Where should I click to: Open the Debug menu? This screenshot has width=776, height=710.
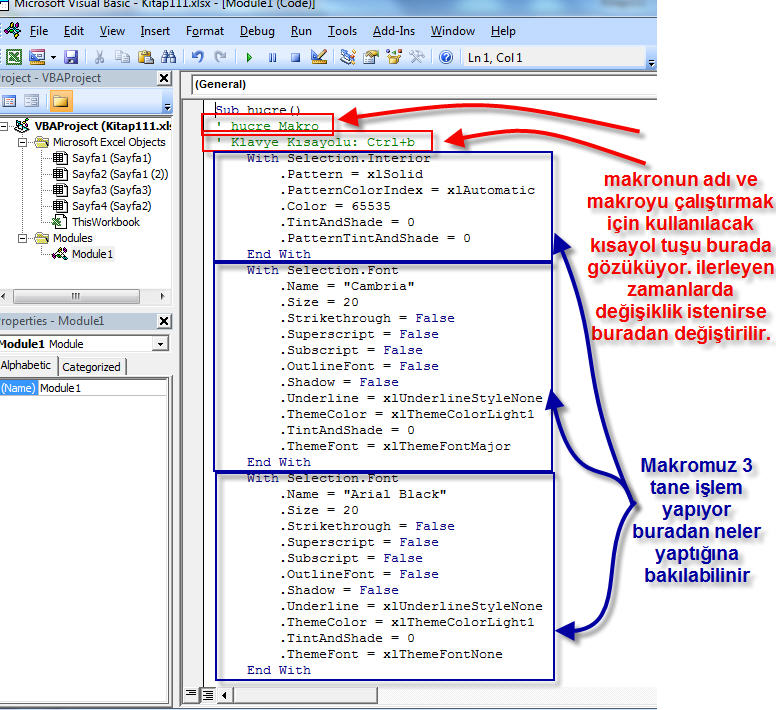257,31
